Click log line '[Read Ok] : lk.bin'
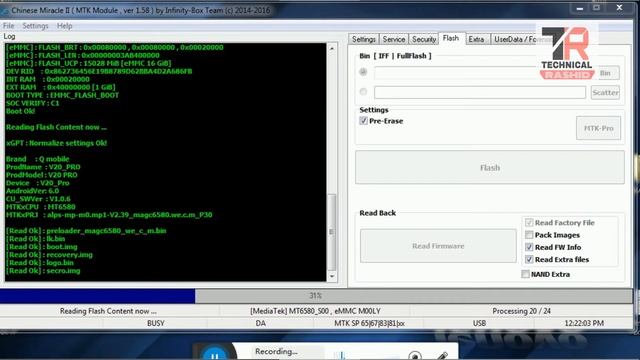This screenshot has width=640, height=360. (36, 239)
